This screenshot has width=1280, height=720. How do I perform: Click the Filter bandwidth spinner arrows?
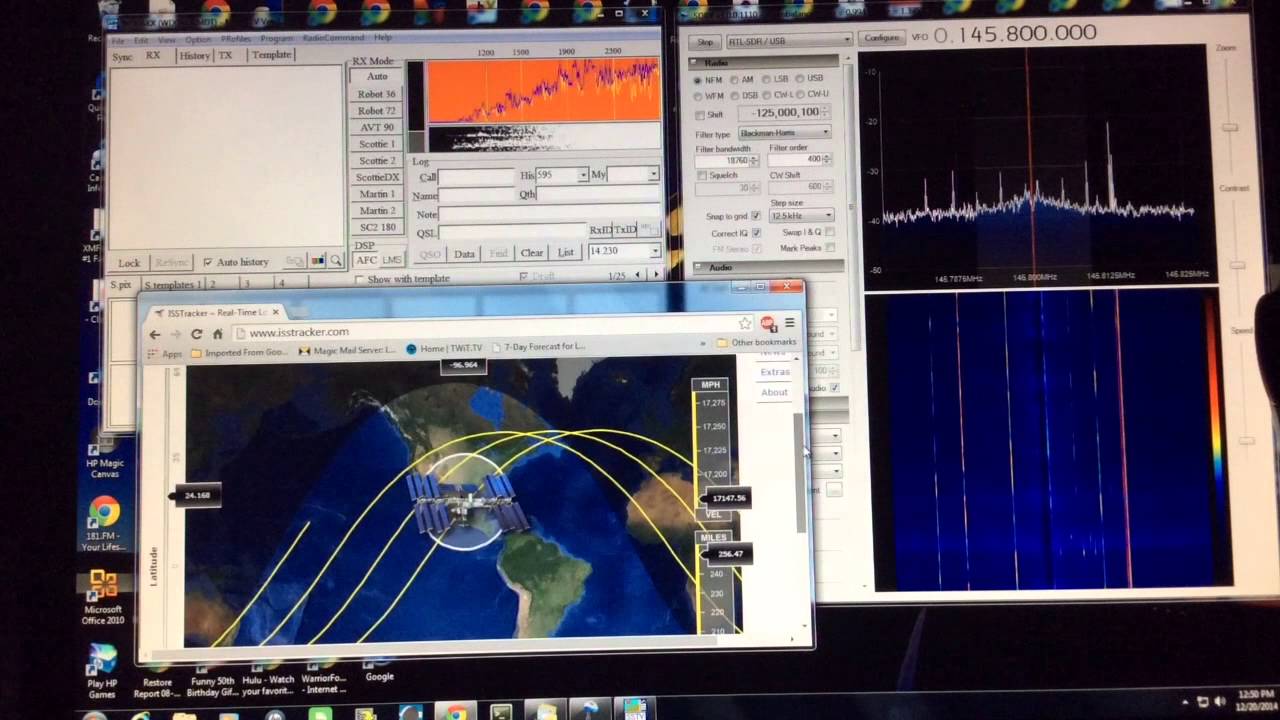pos(753,161)
